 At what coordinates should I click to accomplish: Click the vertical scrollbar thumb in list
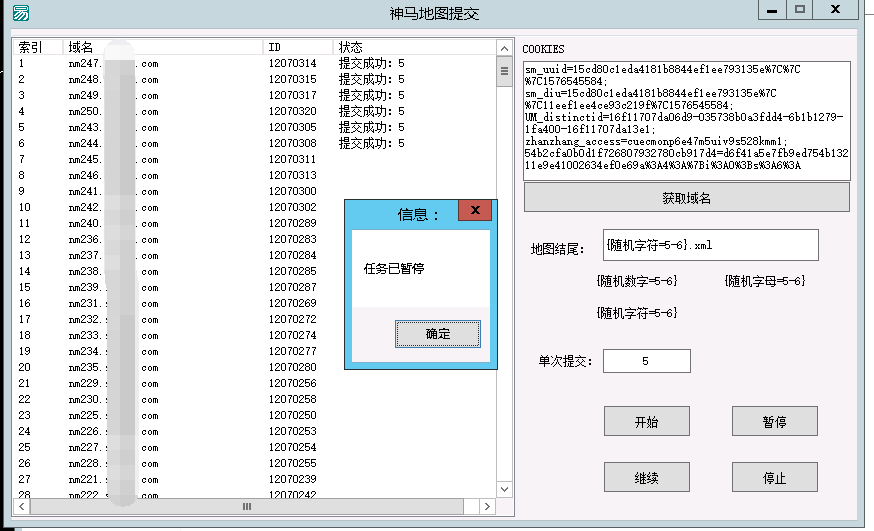504,71
